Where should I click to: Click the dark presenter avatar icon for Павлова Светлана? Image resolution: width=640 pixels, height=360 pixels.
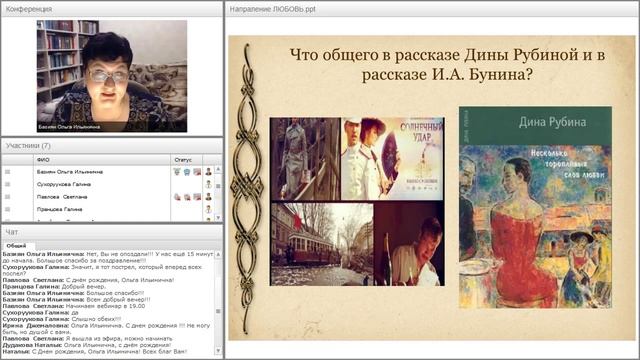209,197
